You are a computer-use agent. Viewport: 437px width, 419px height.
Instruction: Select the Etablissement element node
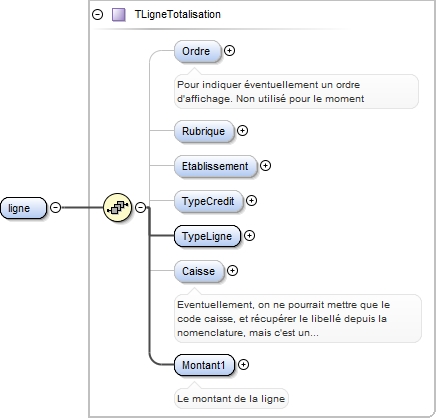point(216,166)
